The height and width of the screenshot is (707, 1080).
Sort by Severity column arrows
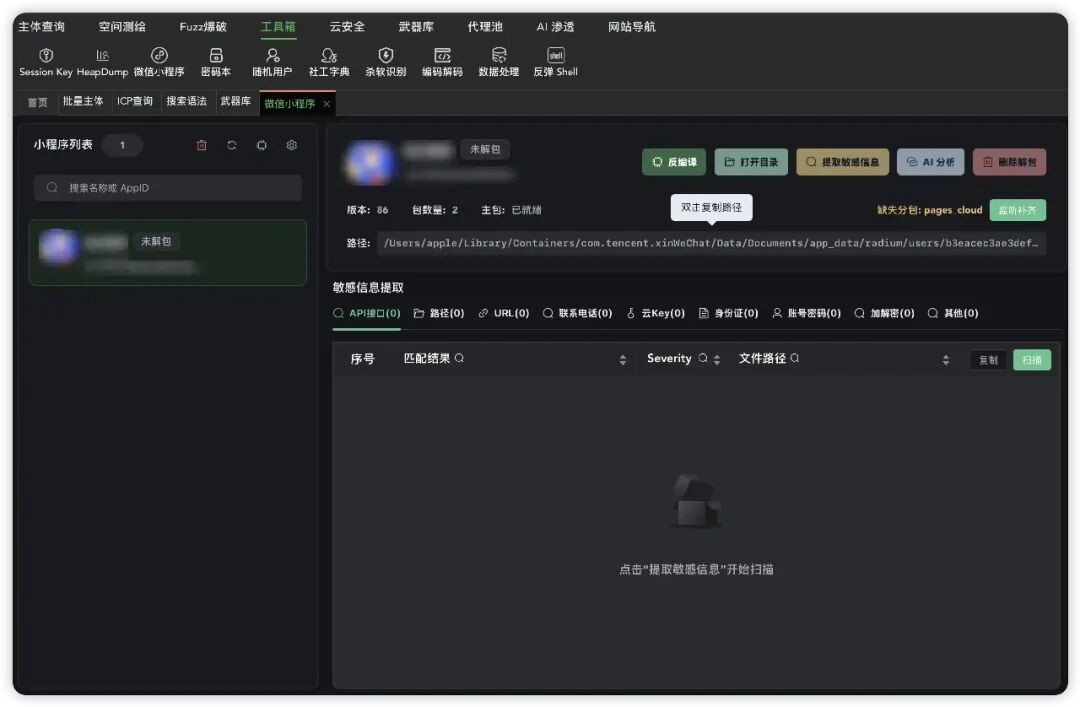click(717, 360)
